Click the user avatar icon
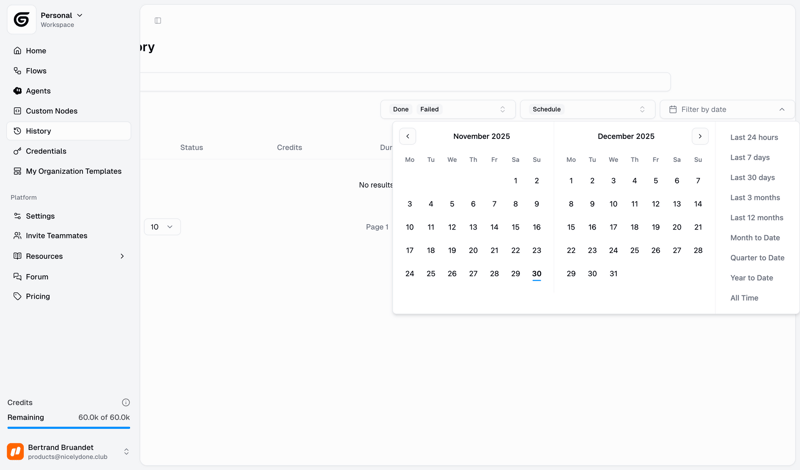The width and height of the screenshot is (800, 470). tap(15, 451)
